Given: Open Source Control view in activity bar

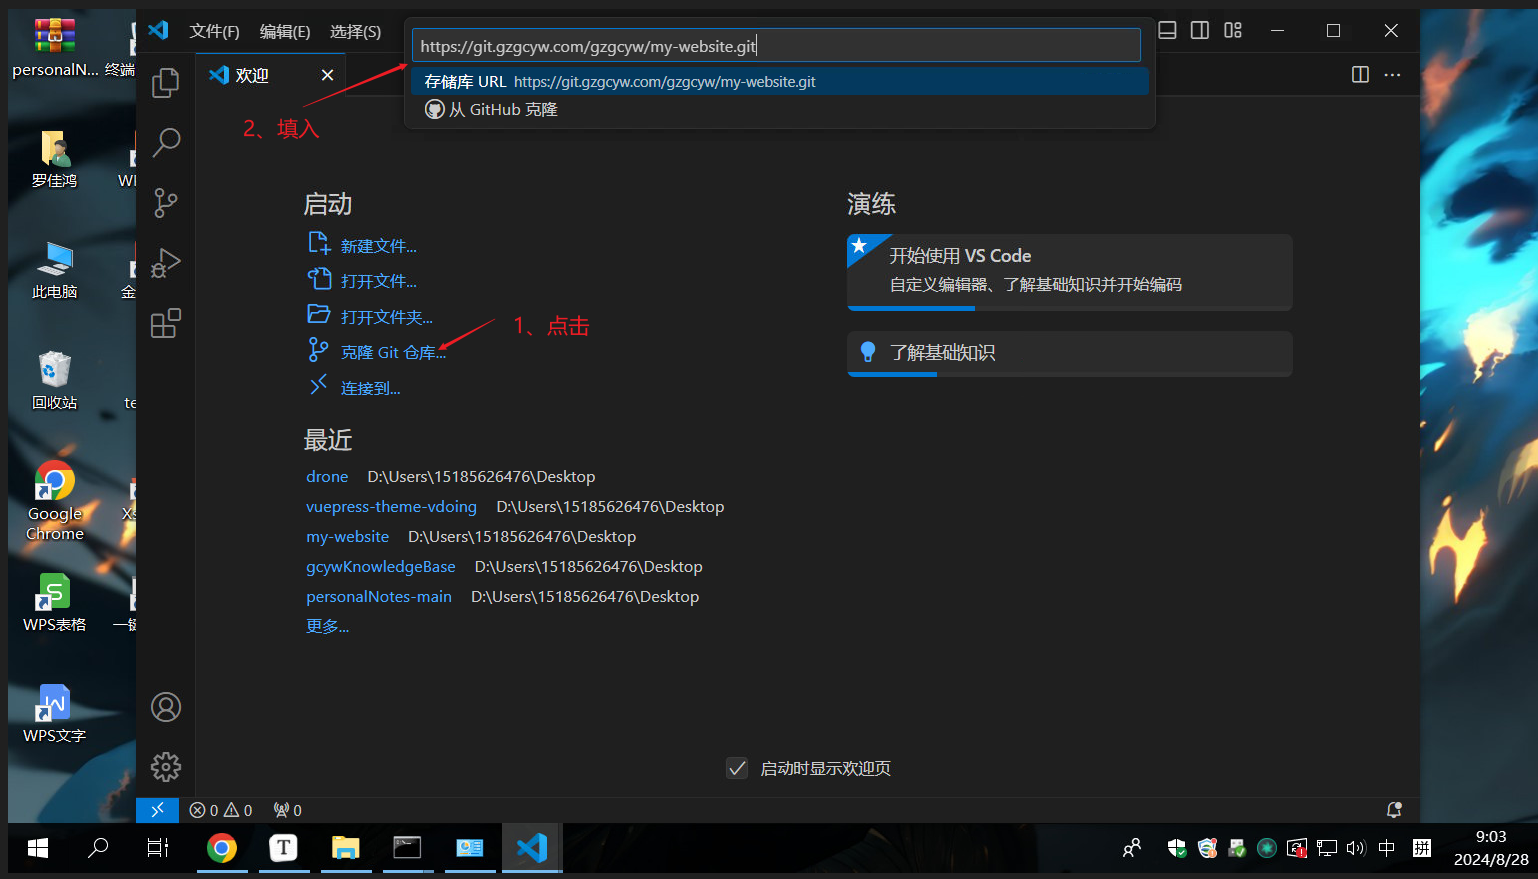Looking at the screenshot, I should pos(166,203).
